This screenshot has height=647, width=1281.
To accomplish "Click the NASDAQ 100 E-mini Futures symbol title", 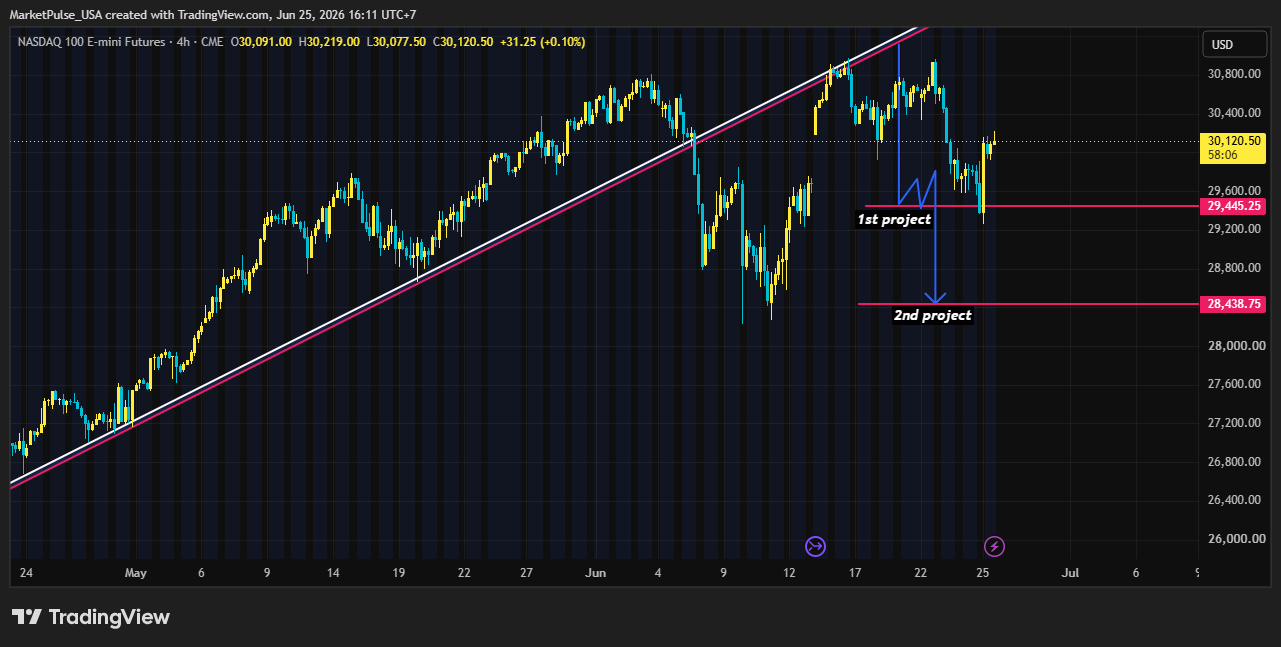I will click(92, 42).
